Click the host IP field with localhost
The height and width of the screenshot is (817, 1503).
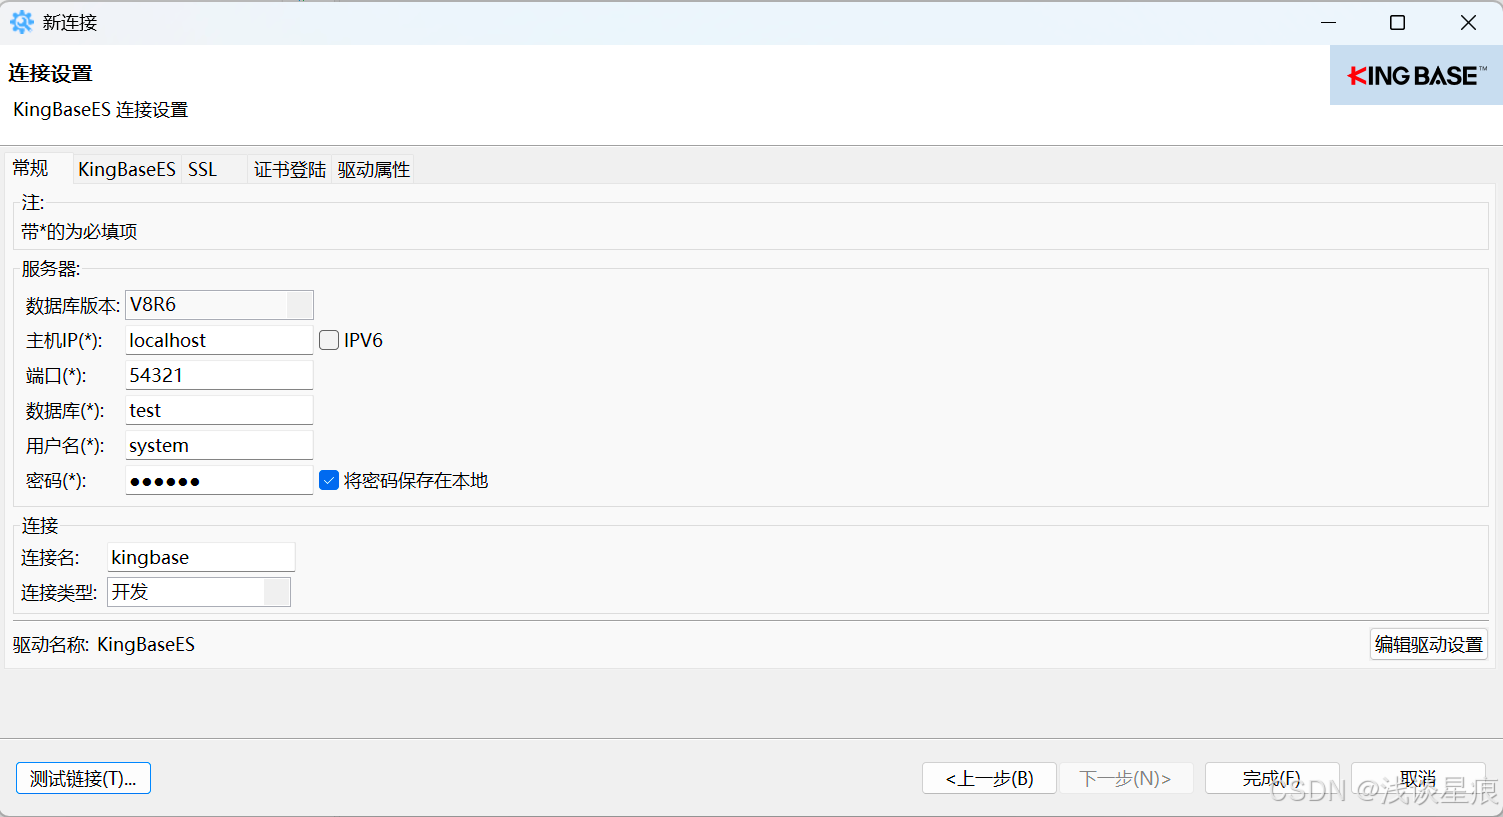pyautogui.click(x=219, y=340)
